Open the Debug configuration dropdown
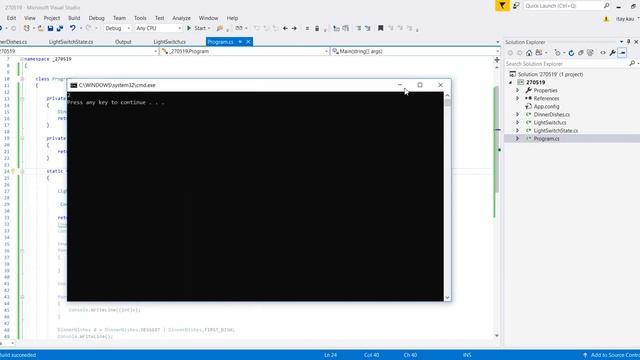The height and width of the screenshot is (360, 640). (x=117, y=28)
